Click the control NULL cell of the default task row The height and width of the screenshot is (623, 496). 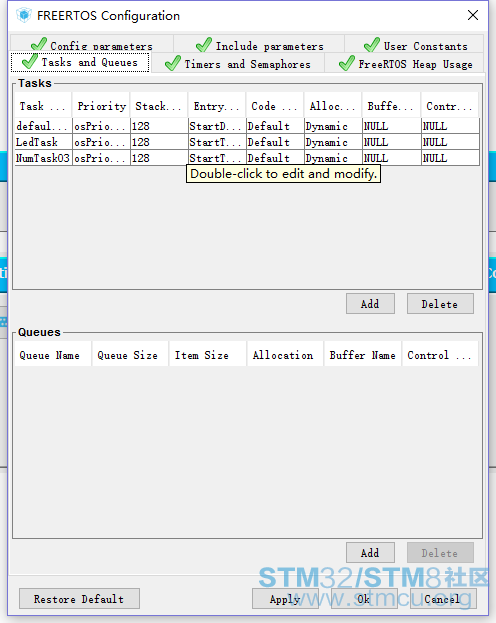click(450, 126)
